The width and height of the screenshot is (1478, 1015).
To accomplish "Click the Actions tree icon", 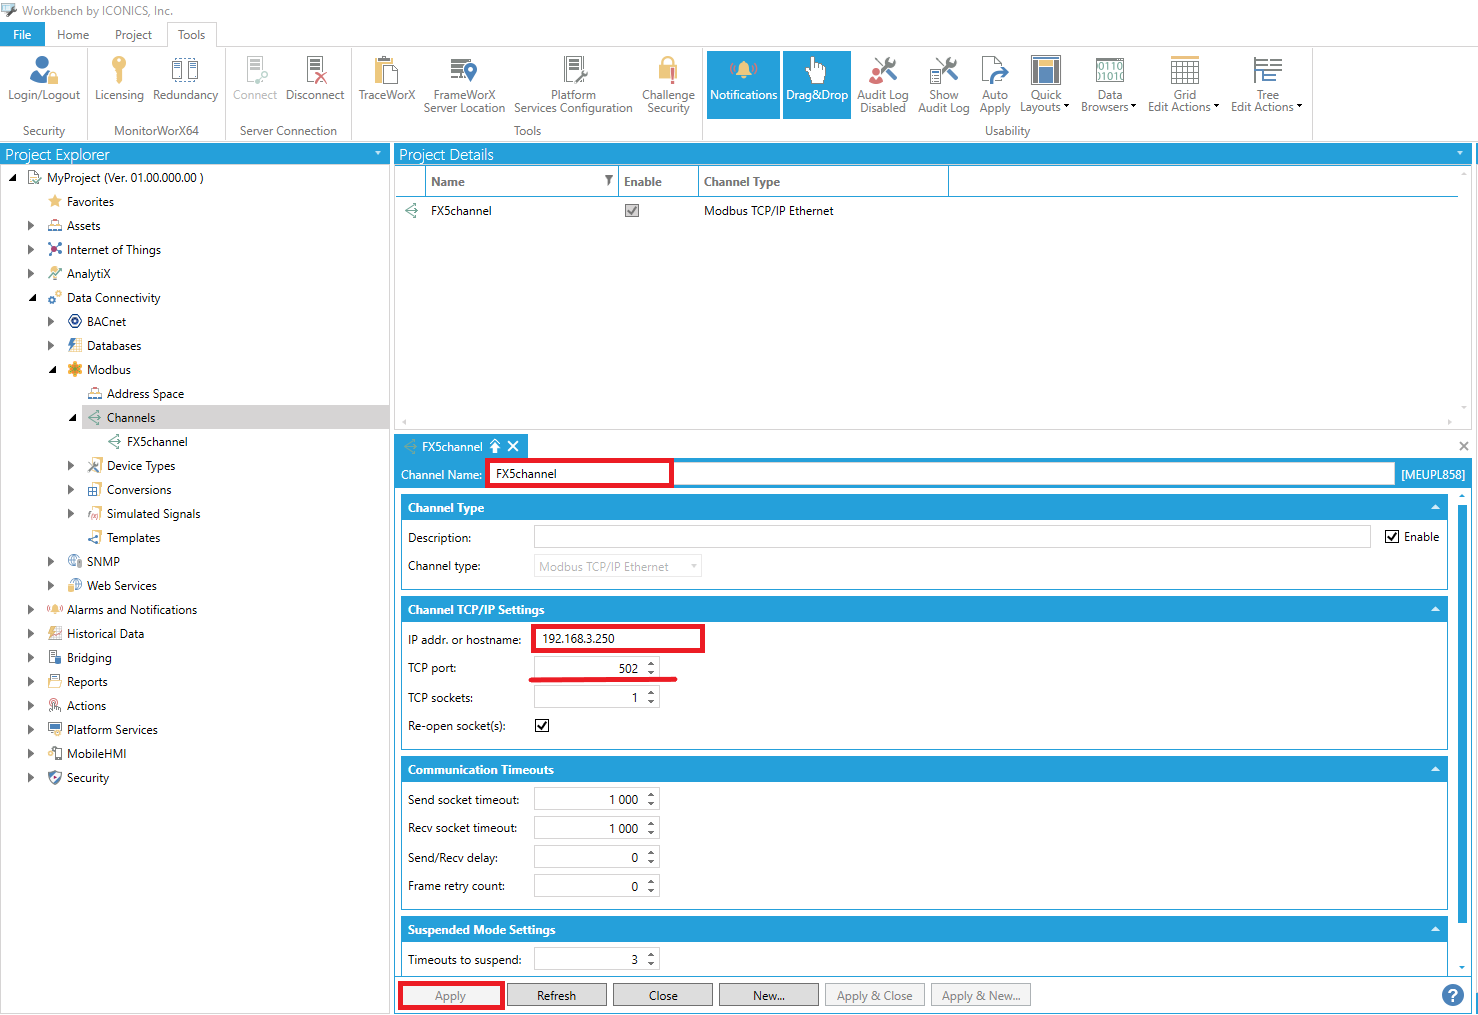I will coord(55,706).
